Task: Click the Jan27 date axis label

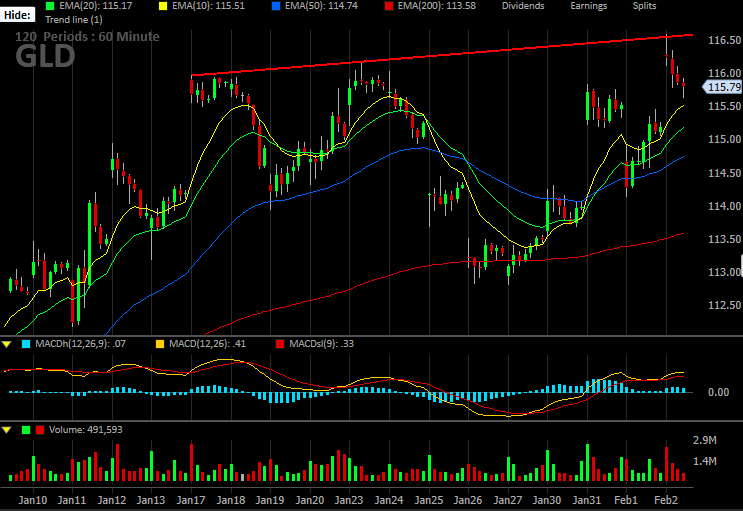Action: 507,500
